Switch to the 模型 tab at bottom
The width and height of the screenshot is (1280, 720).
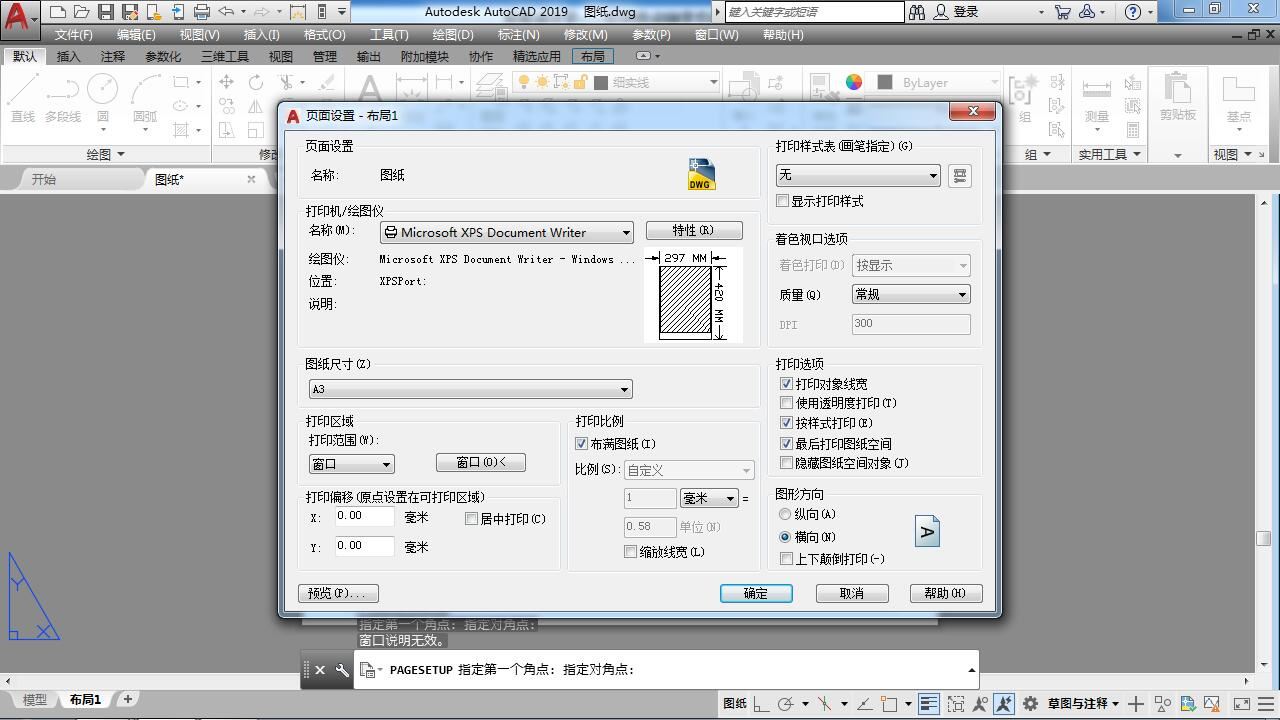click(34, 700)
